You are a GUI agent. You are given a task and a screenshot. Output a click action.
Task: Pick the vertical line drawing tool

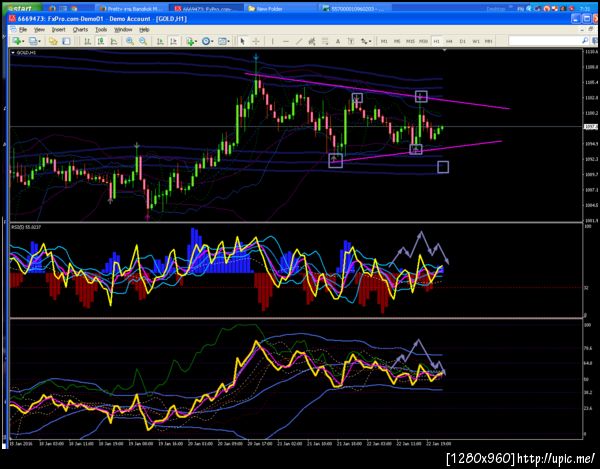point(272,41)
